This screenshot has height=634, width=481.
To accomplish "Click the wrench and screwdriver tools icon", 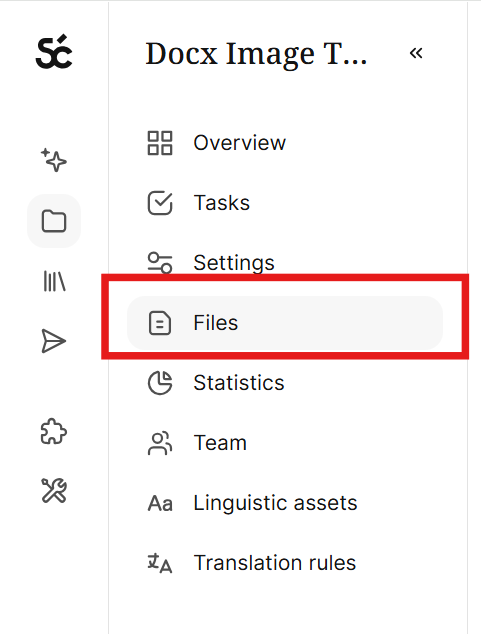I will click(x=54, y=491).
